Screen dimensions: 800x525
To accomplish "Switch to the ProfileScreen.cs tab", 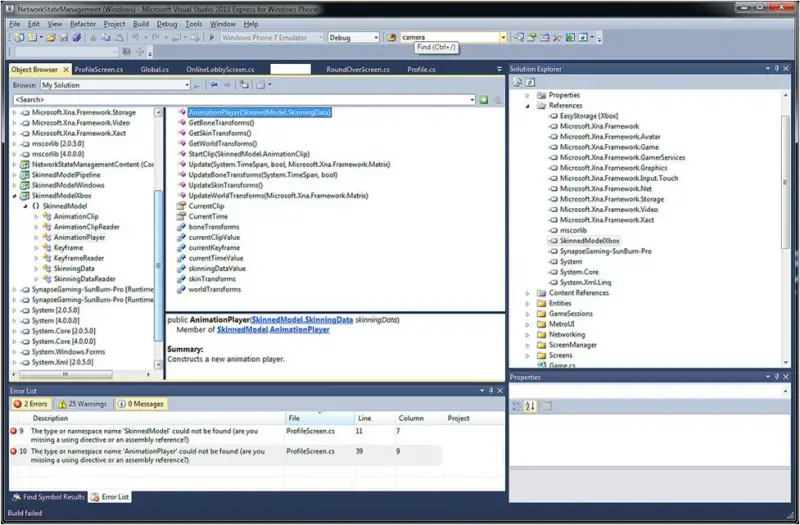I will point(98,69).
